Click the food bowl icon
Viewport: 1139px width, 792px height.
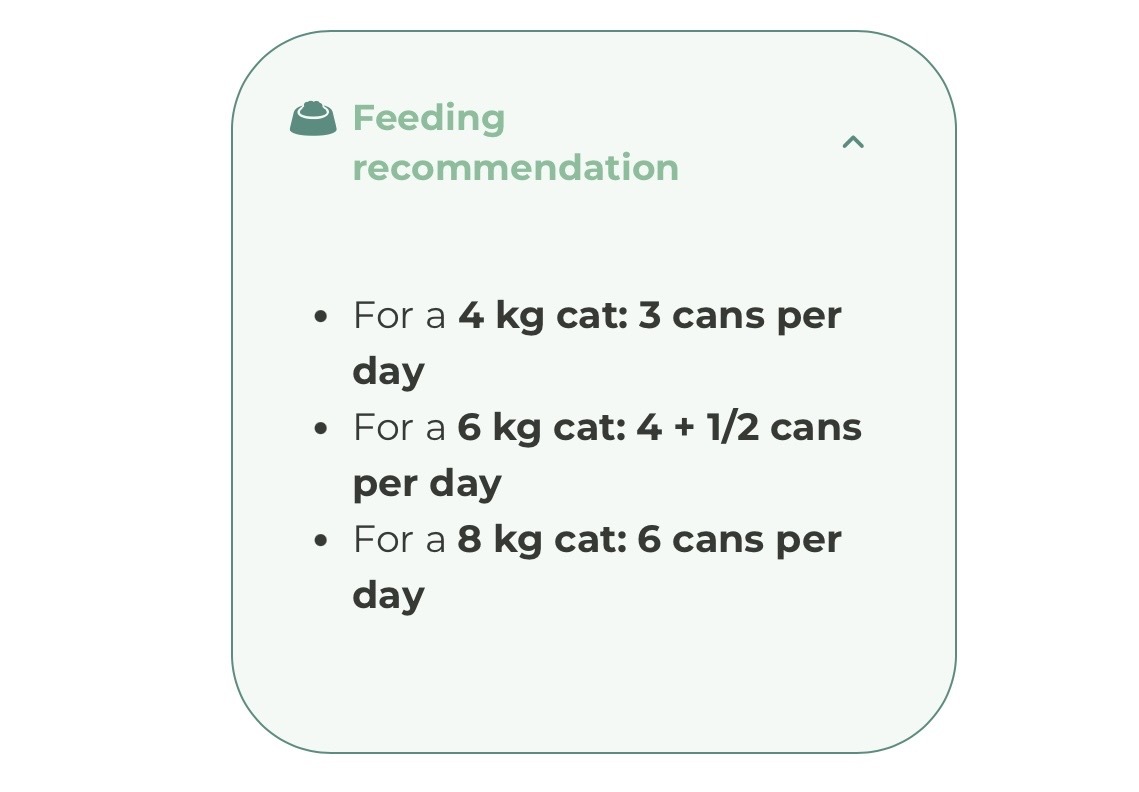coord(312,119)
